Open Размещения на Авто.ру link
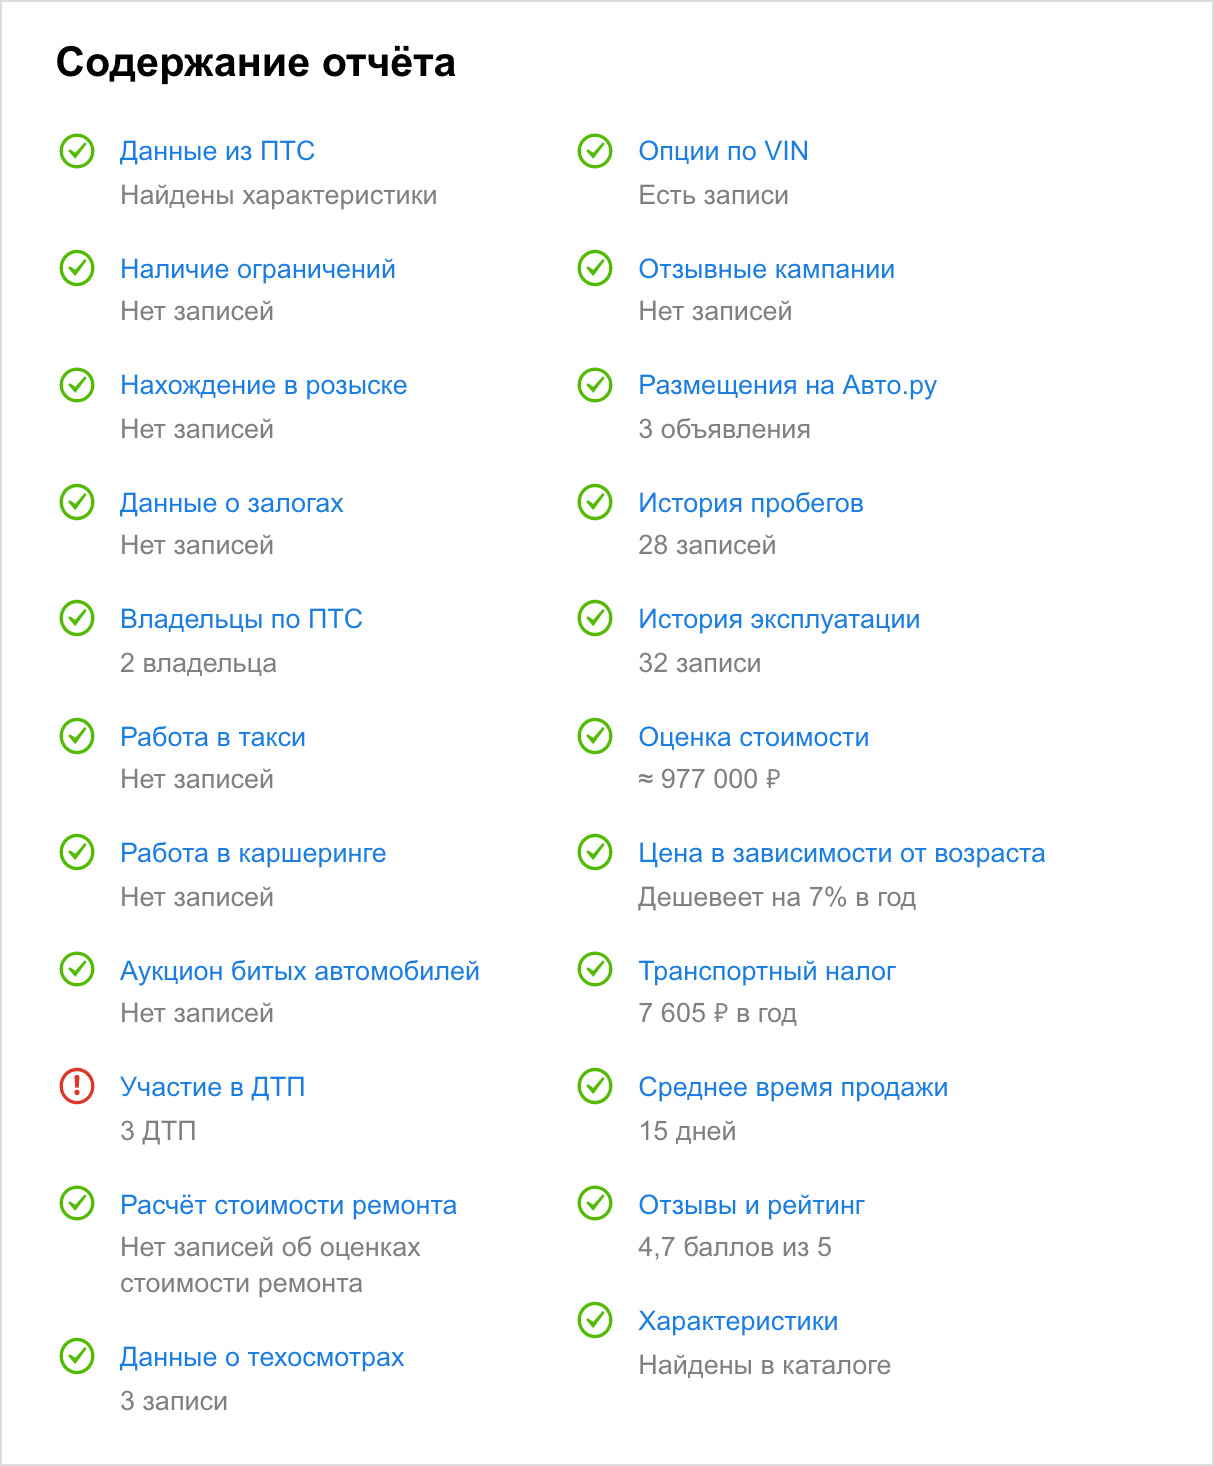The width and height of the screenshot is (1214, 1466). pos(788,385)
